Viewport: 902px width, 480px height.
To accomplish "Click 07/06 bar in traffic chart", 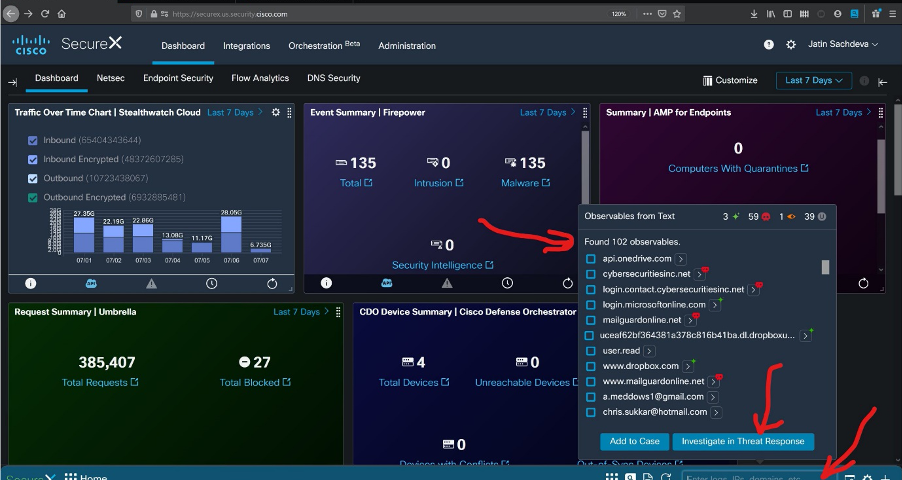I will (231, 234).
